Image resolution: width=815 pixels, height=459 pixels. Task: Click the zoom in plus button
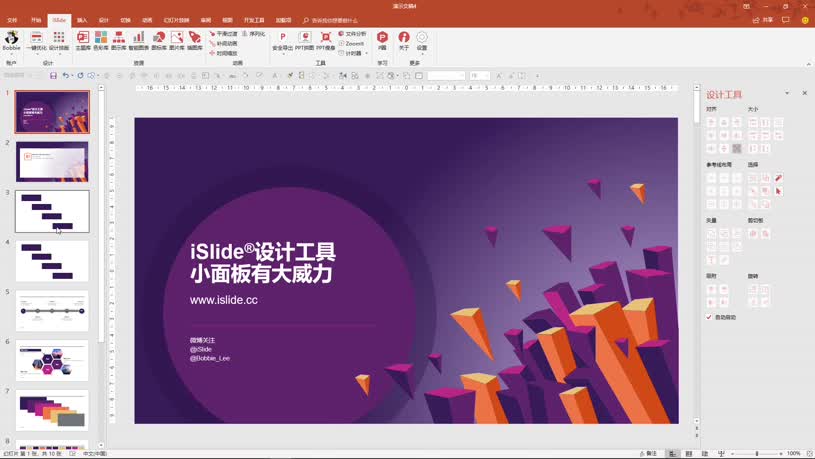(781, 454)
